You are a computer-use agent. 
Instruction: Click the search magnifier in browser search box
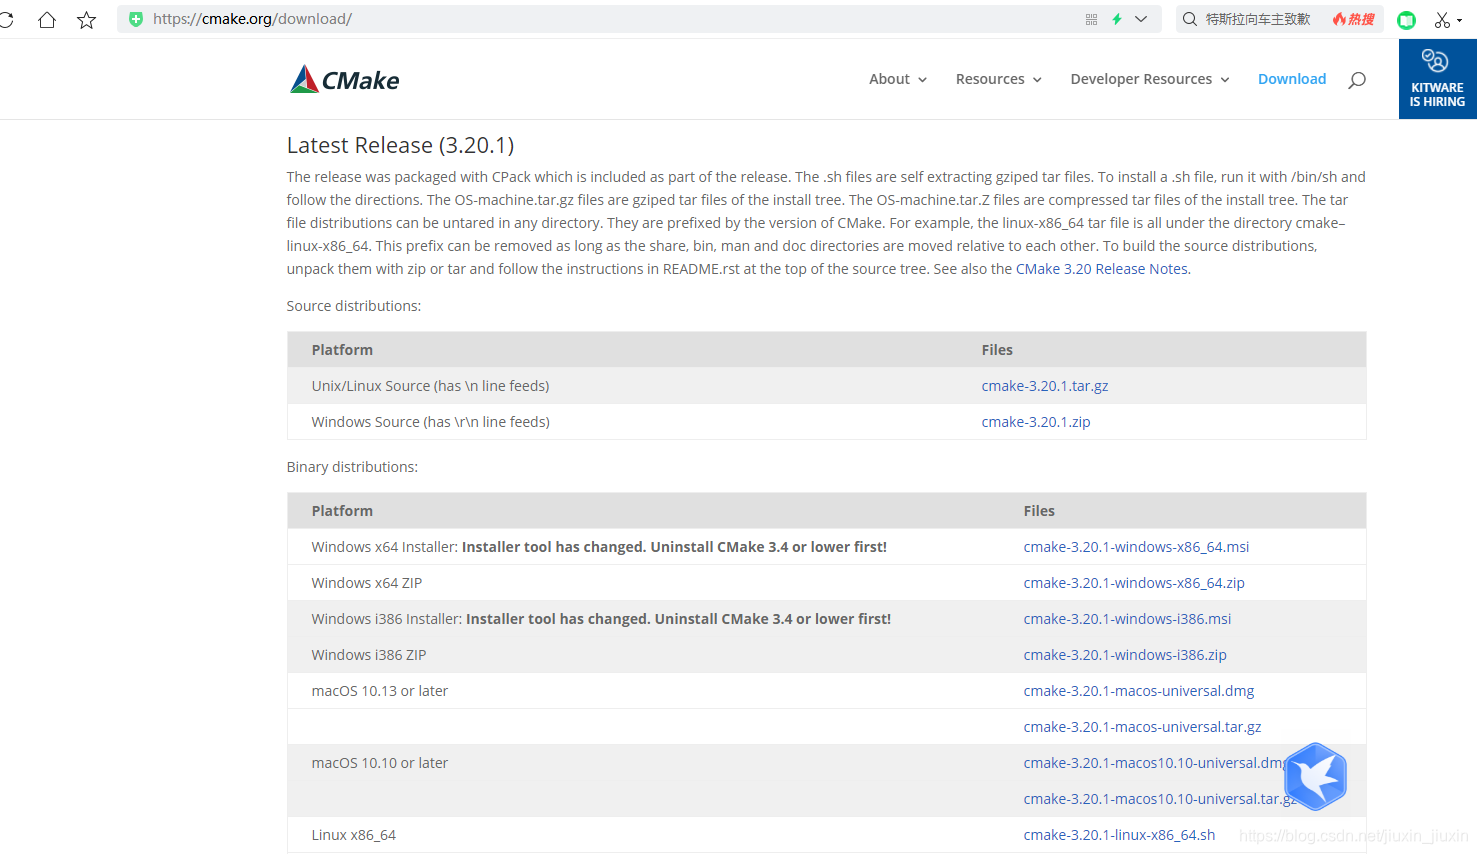coord(1190,19)
